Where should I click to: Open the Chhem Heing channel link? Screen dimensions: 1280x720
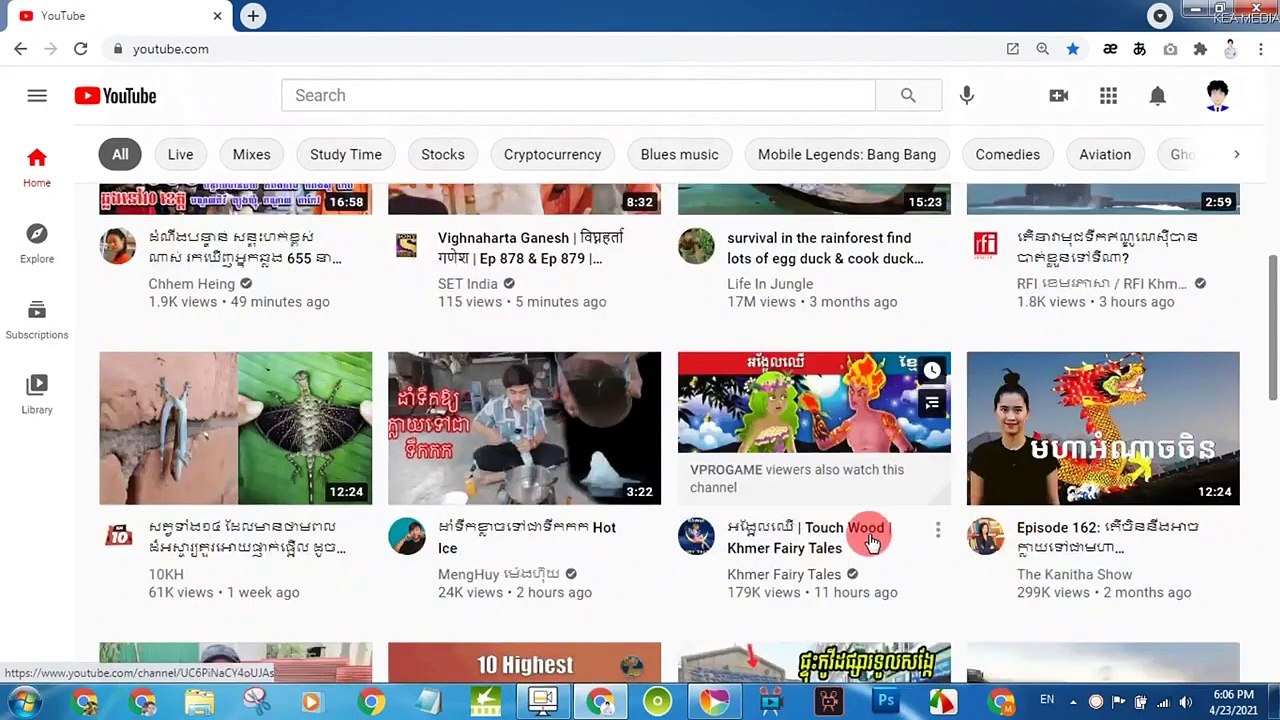pyautogui.click(x=192, y=284)
